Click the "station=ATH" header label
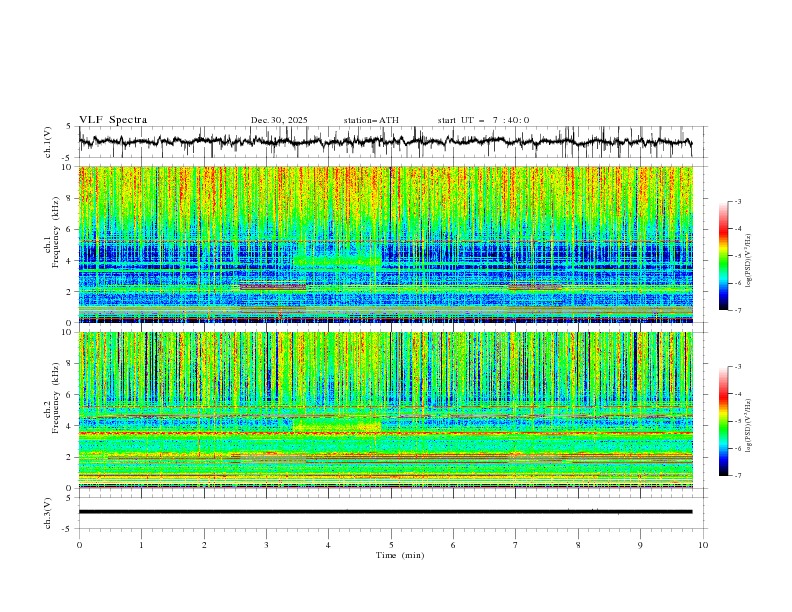The height and width of the screenshot is (612, 792). coord(371,120)
